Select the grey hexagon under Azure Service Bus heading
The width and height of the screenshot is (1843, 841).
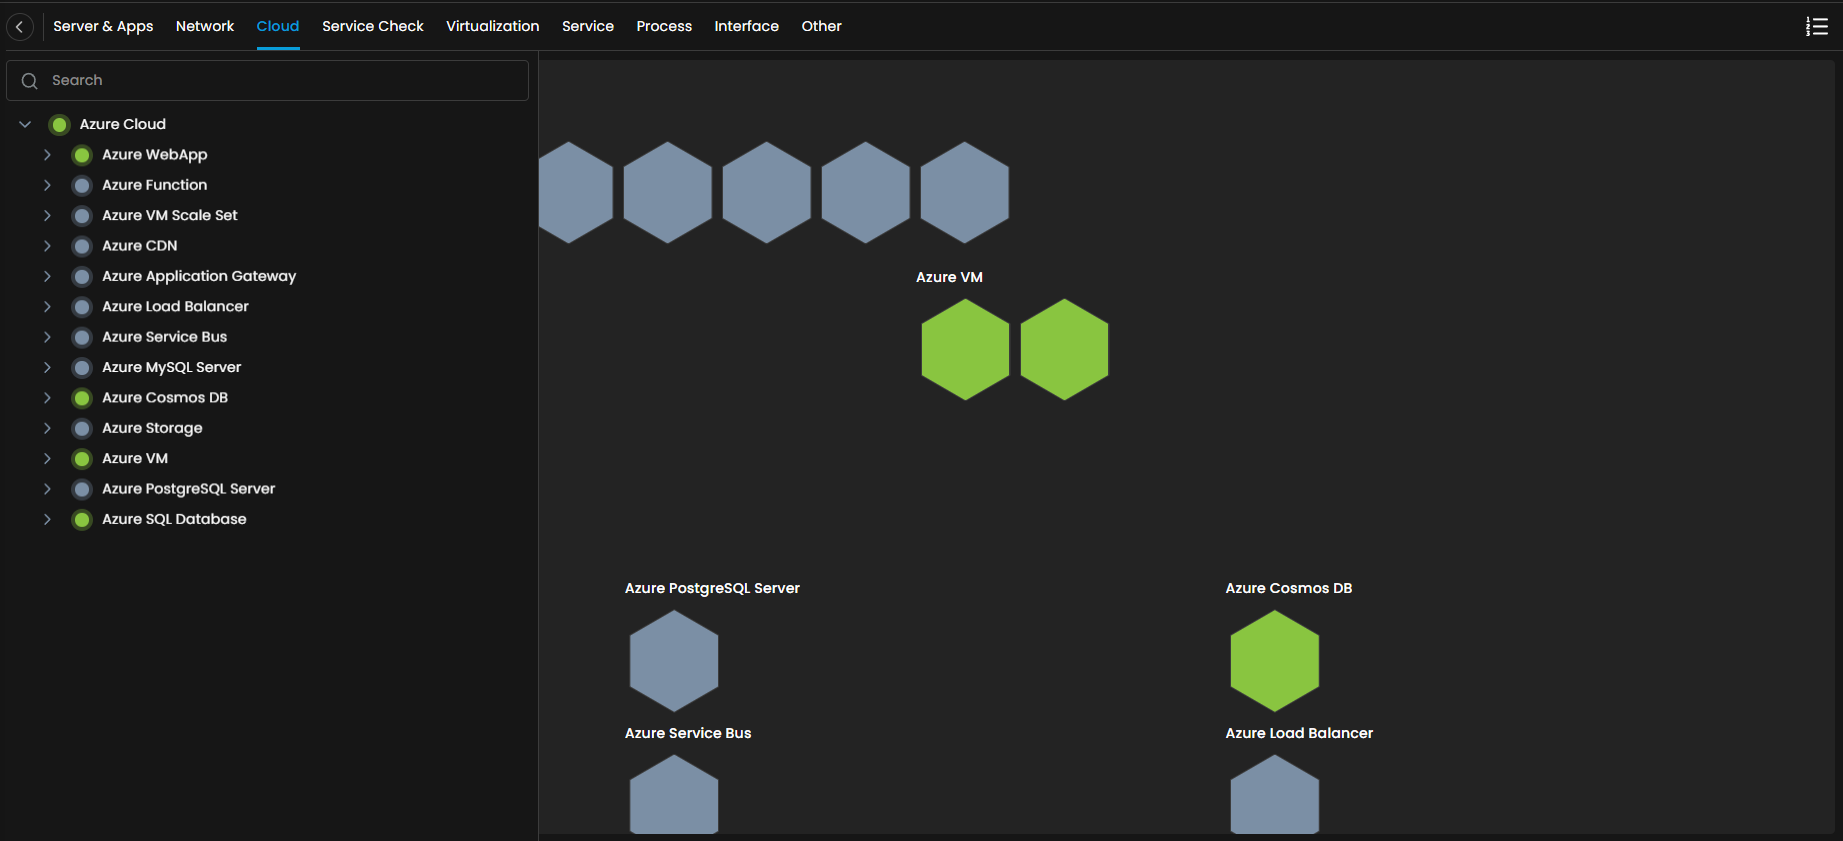pyautogui.click(x=674, y=795)
